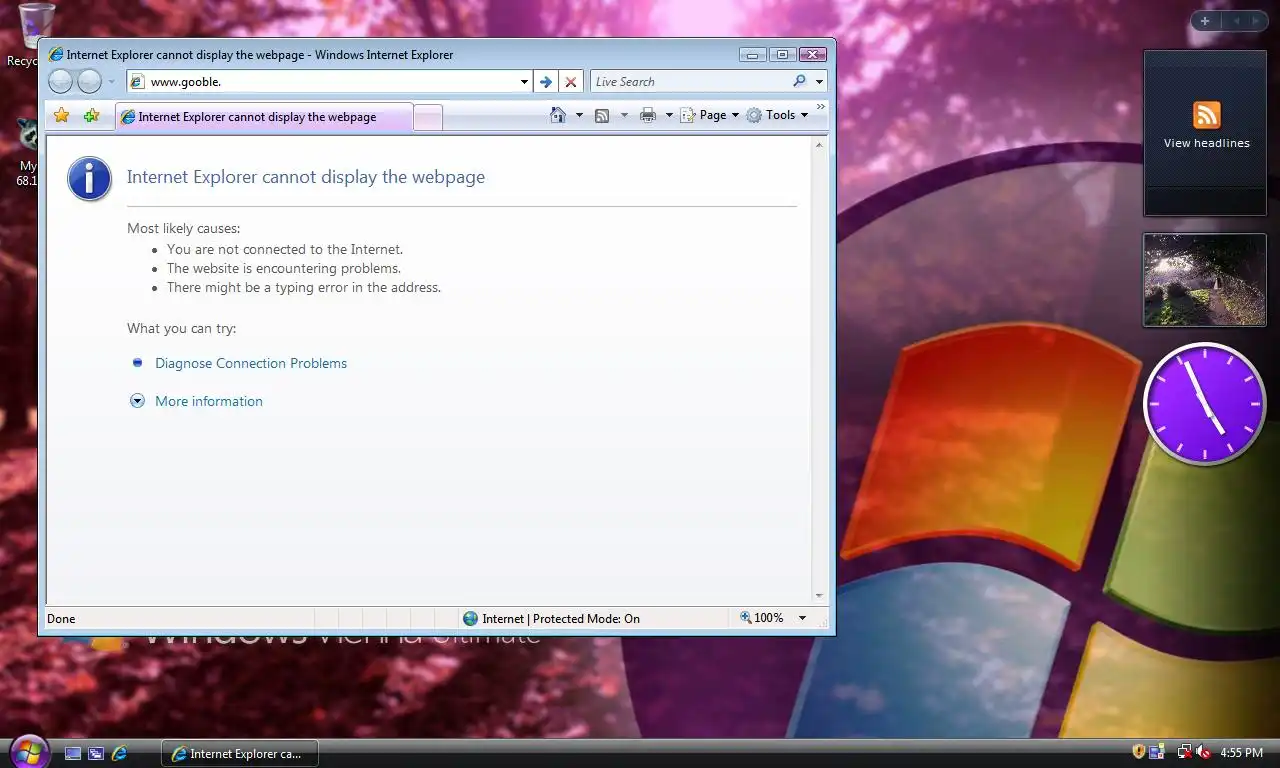Click the sidebar next gadgets page arrow
Screen dimensions: 1280x768
pos(1256,21)
